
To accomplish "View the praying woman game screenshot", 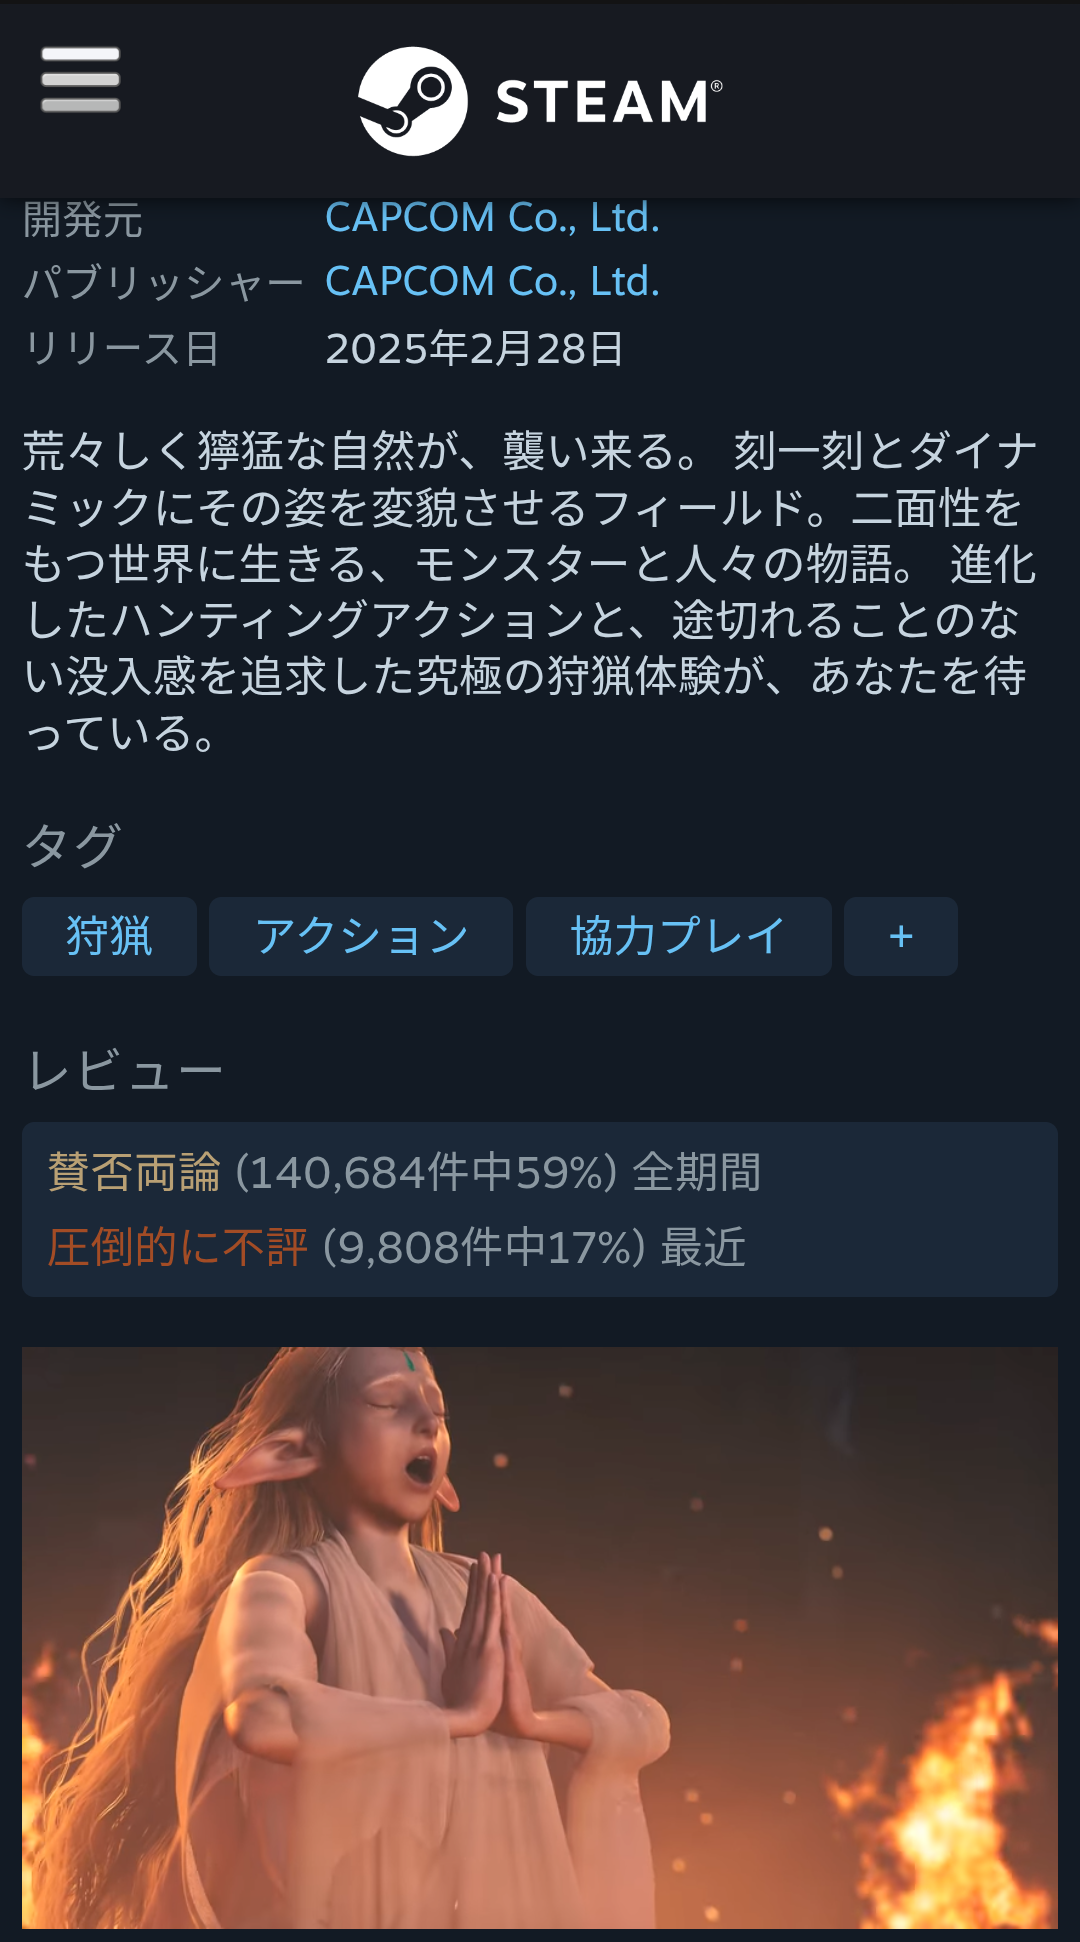I will (540, 1637).
